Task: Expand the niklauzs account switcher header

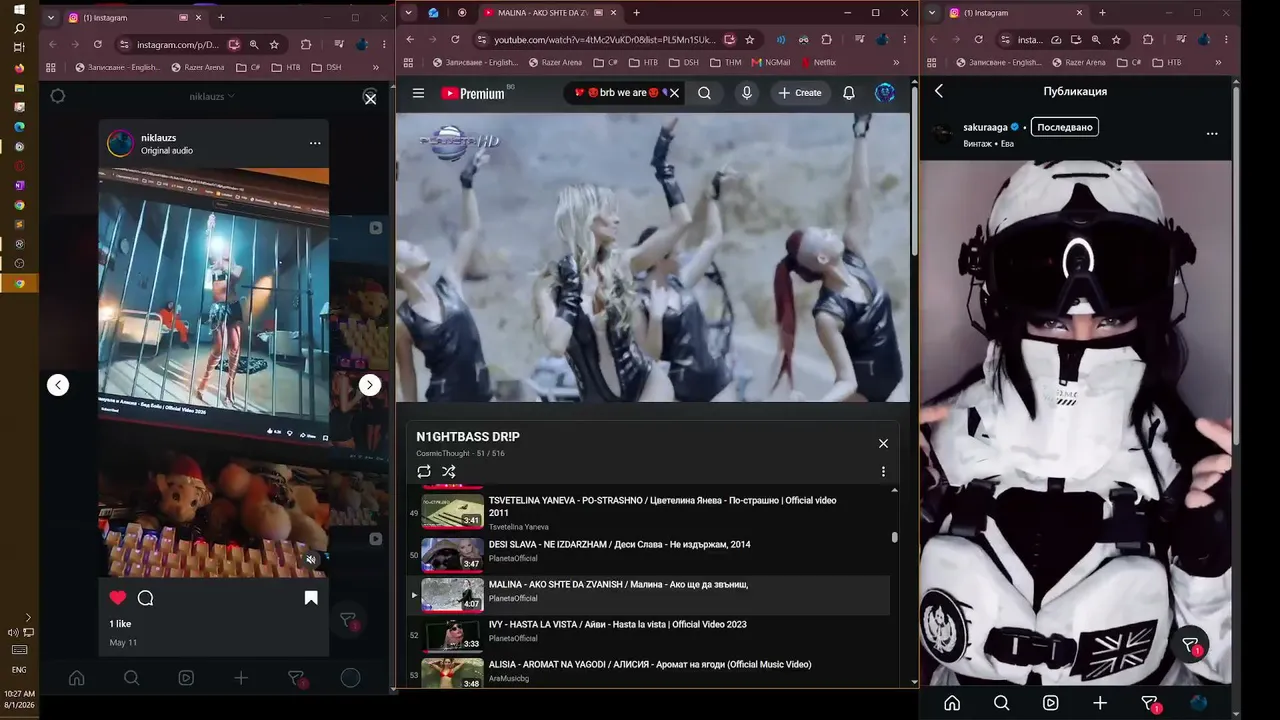Action: 212,97
